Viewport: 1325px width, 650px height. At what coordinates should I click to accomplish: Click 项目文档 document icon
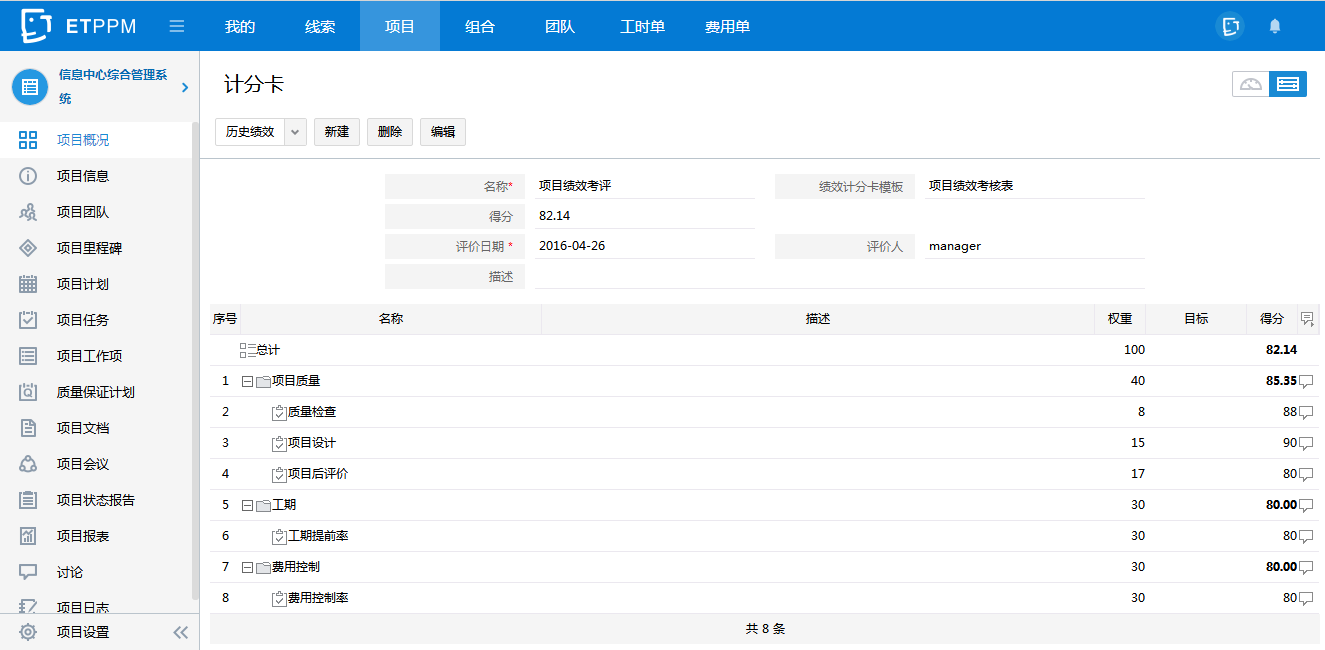pos(28,428)
